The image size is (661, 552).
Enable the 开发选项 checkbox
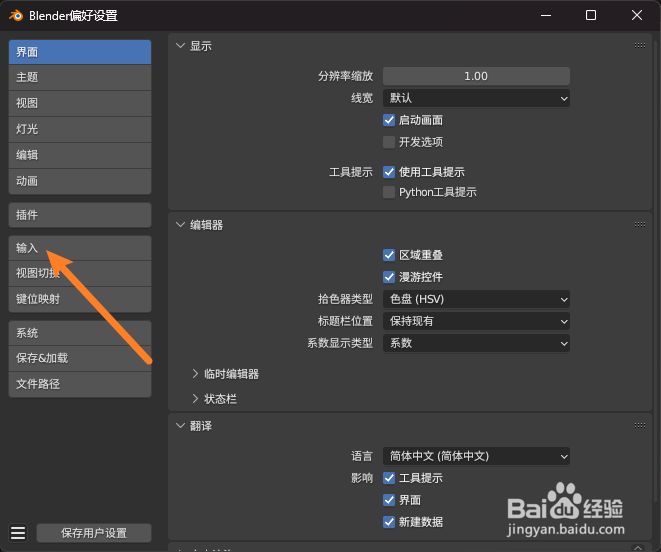(389, 142)
